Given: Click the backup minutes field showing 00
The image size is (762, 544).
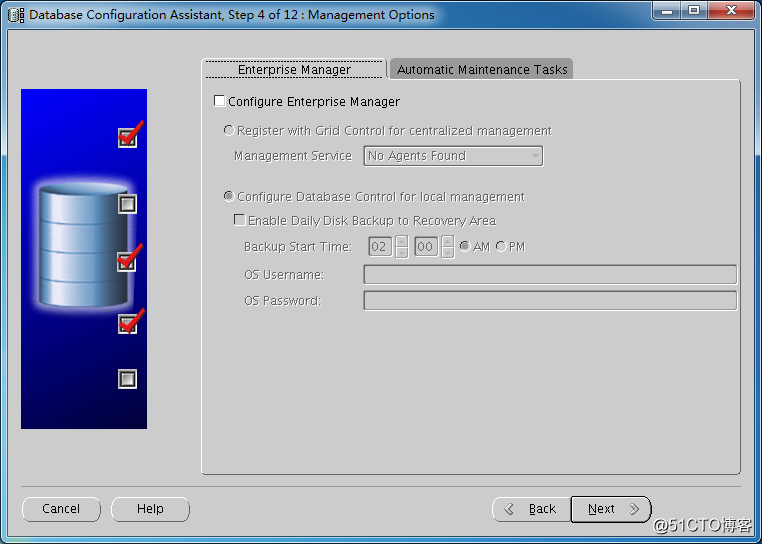Looking at the screenshot, I should coord(426,247).
